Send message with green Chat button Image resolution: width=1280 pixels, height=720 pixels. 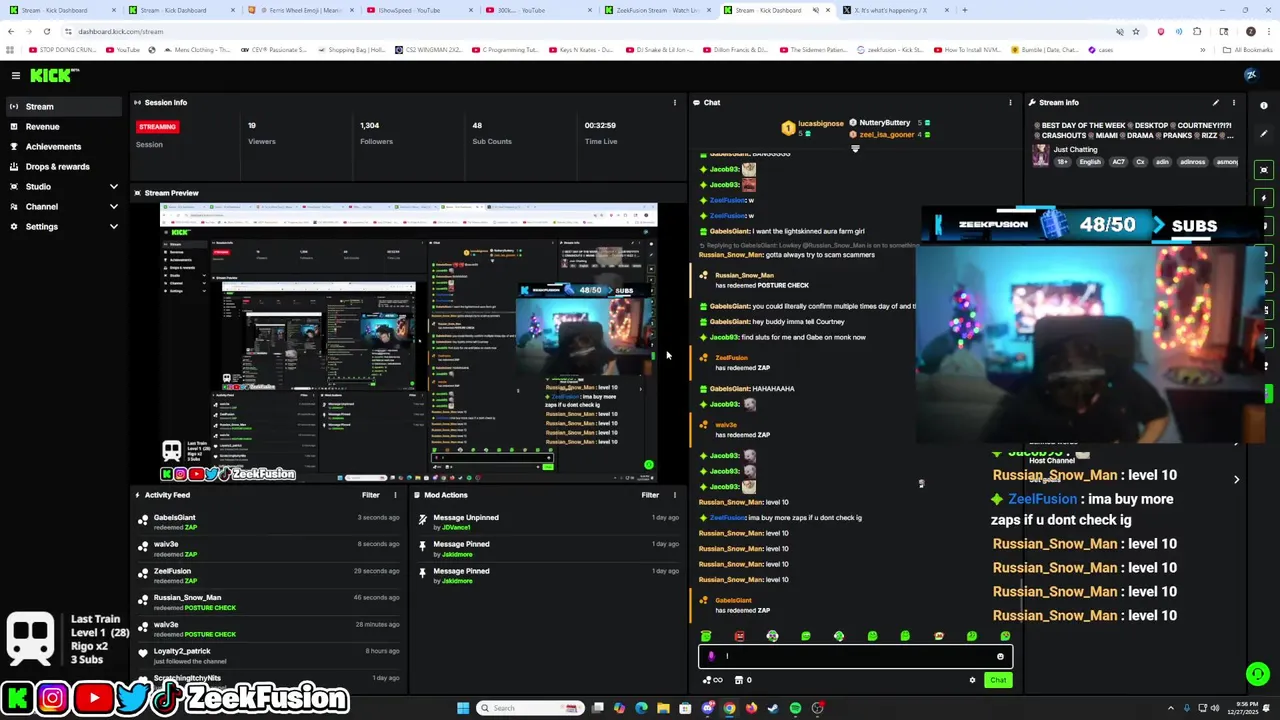click(x=998, y=680)
